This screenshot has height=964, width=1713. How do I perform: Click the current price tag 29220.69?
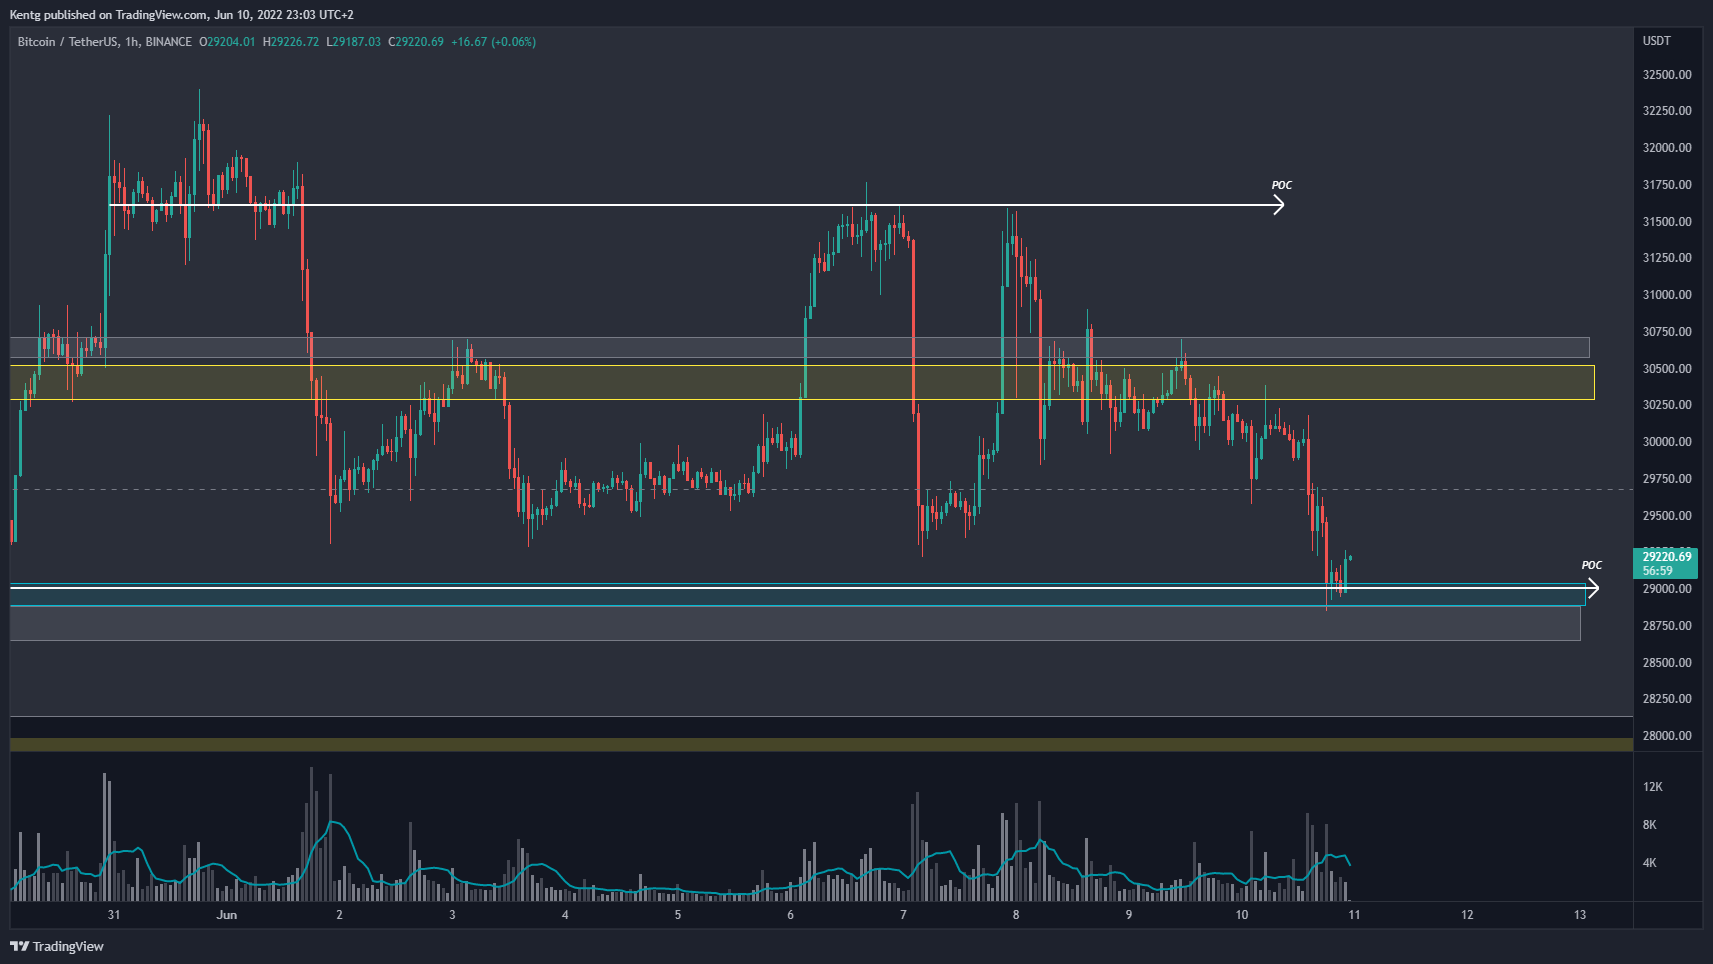(x=1667, y=557)
